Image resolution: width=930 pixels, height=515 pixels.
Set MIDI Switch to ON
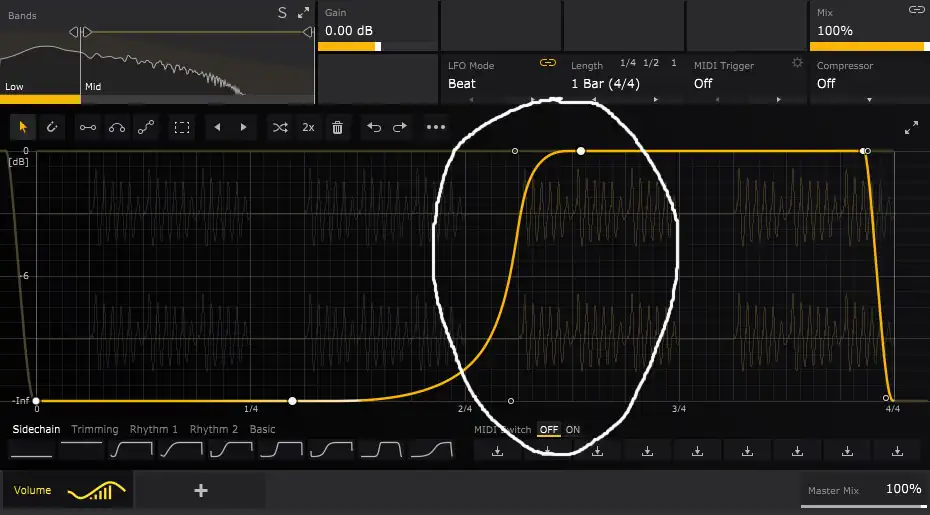[x=572, y=430]
